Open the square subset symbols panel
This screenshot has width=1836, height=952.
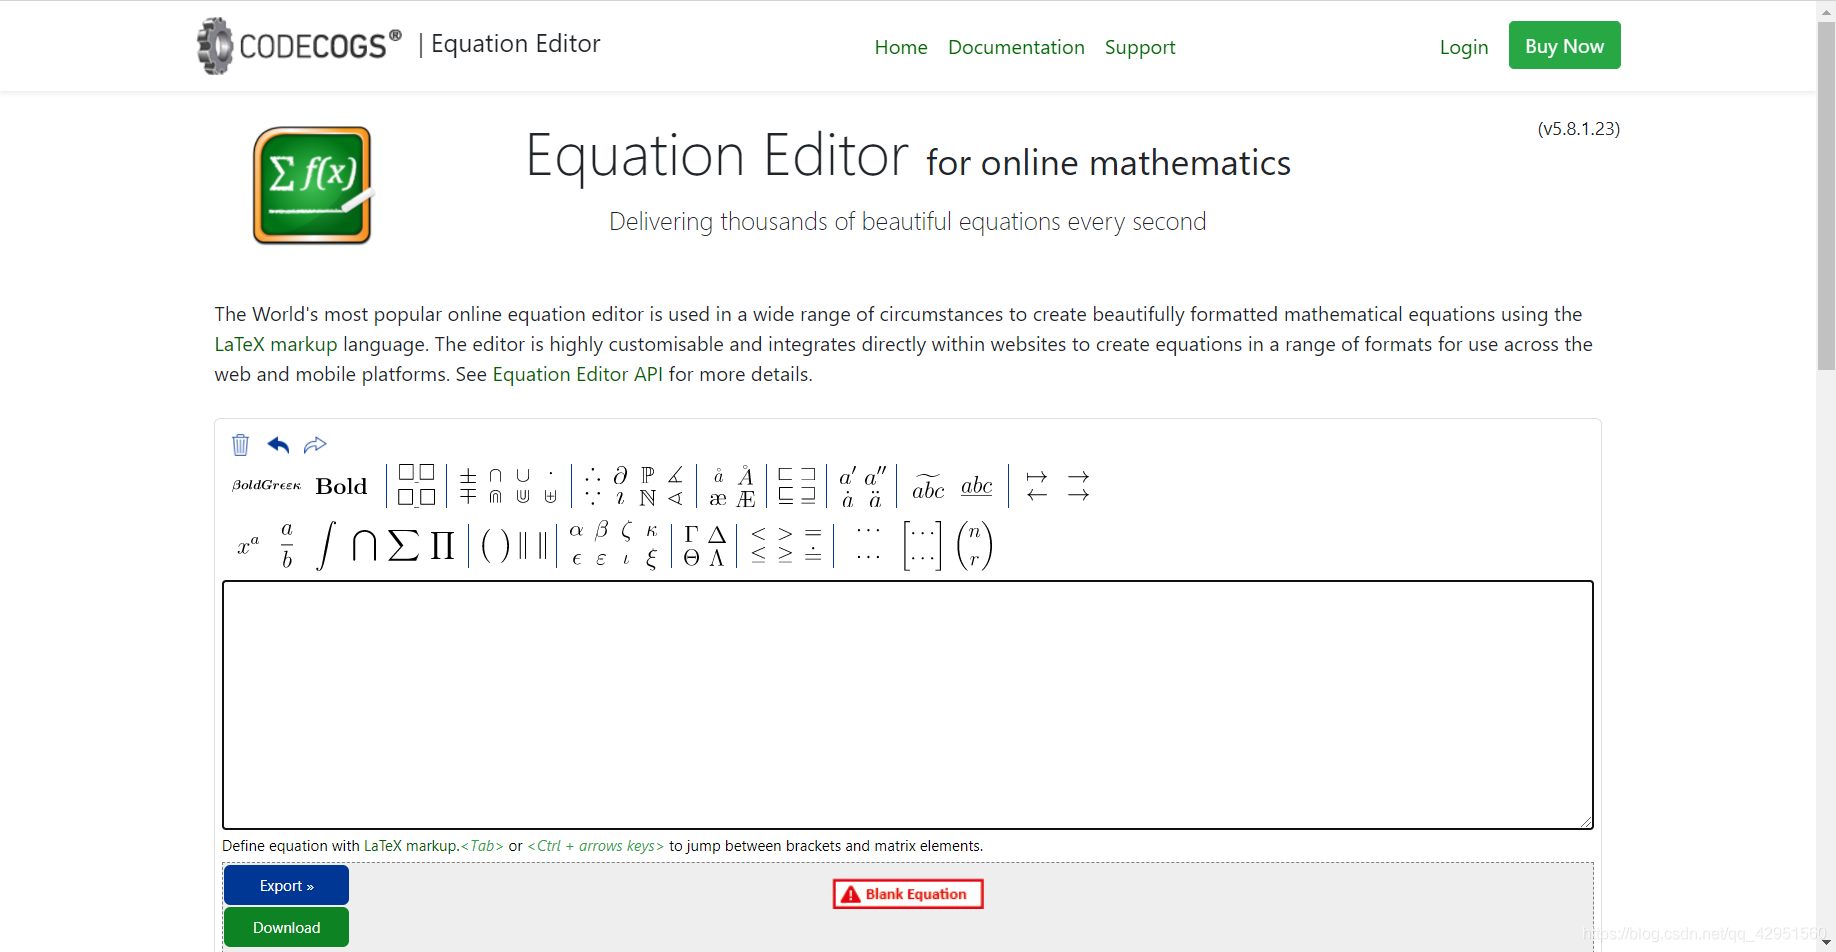tap(797, 485)
